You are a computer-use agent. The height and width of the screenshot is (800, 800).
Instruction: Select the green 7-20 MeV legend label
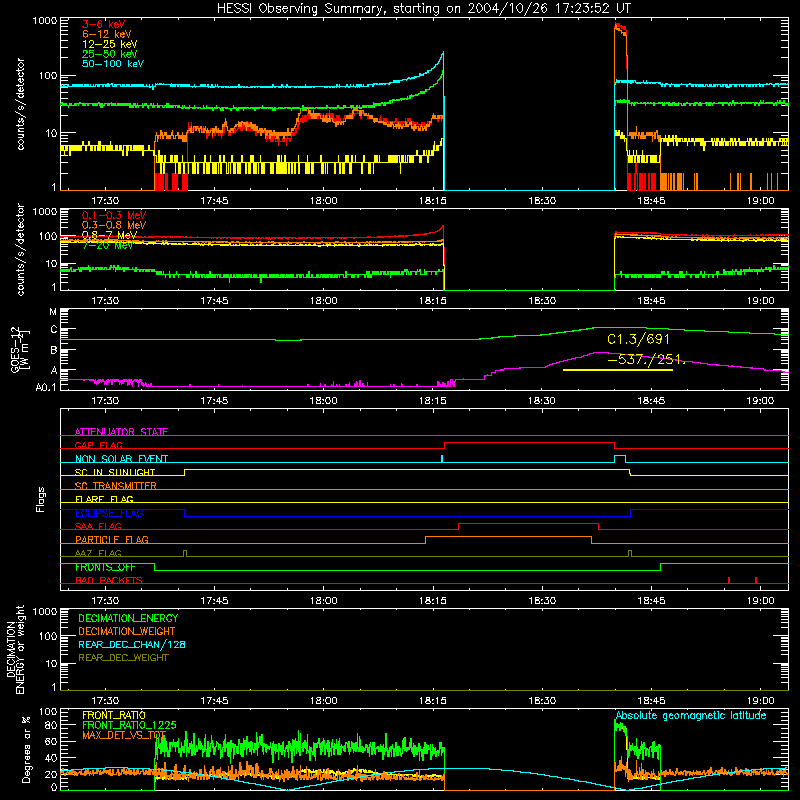[x=108, y=245]
